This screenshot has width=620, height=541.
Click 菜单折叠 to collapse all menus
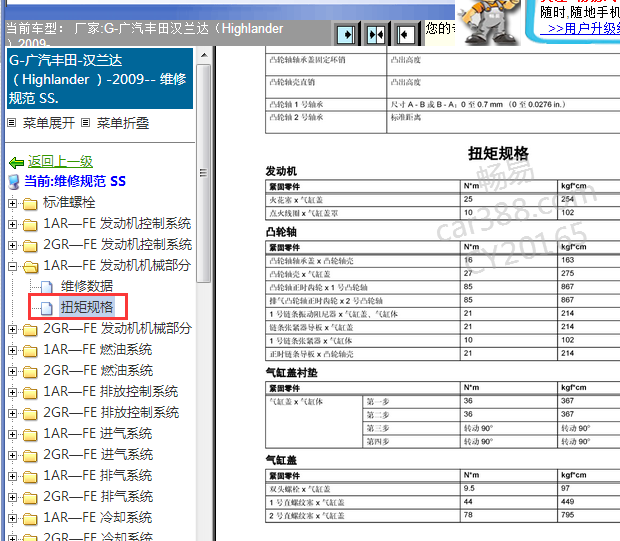click(x=123, y=123)
